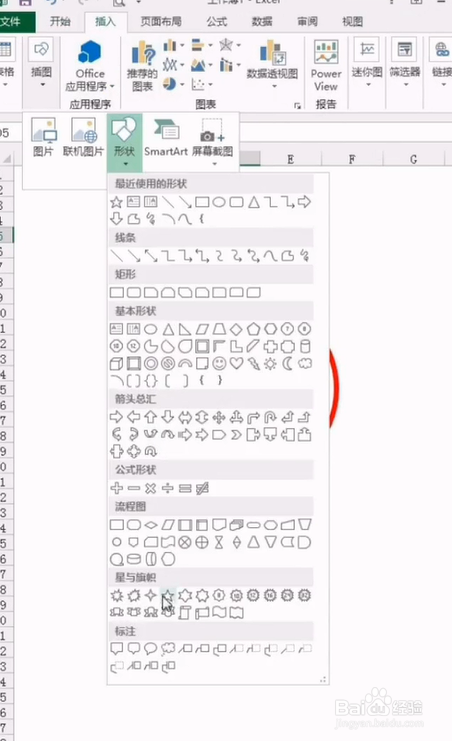
Task: Pick the division sign equation shape
Action: [168, 488]
